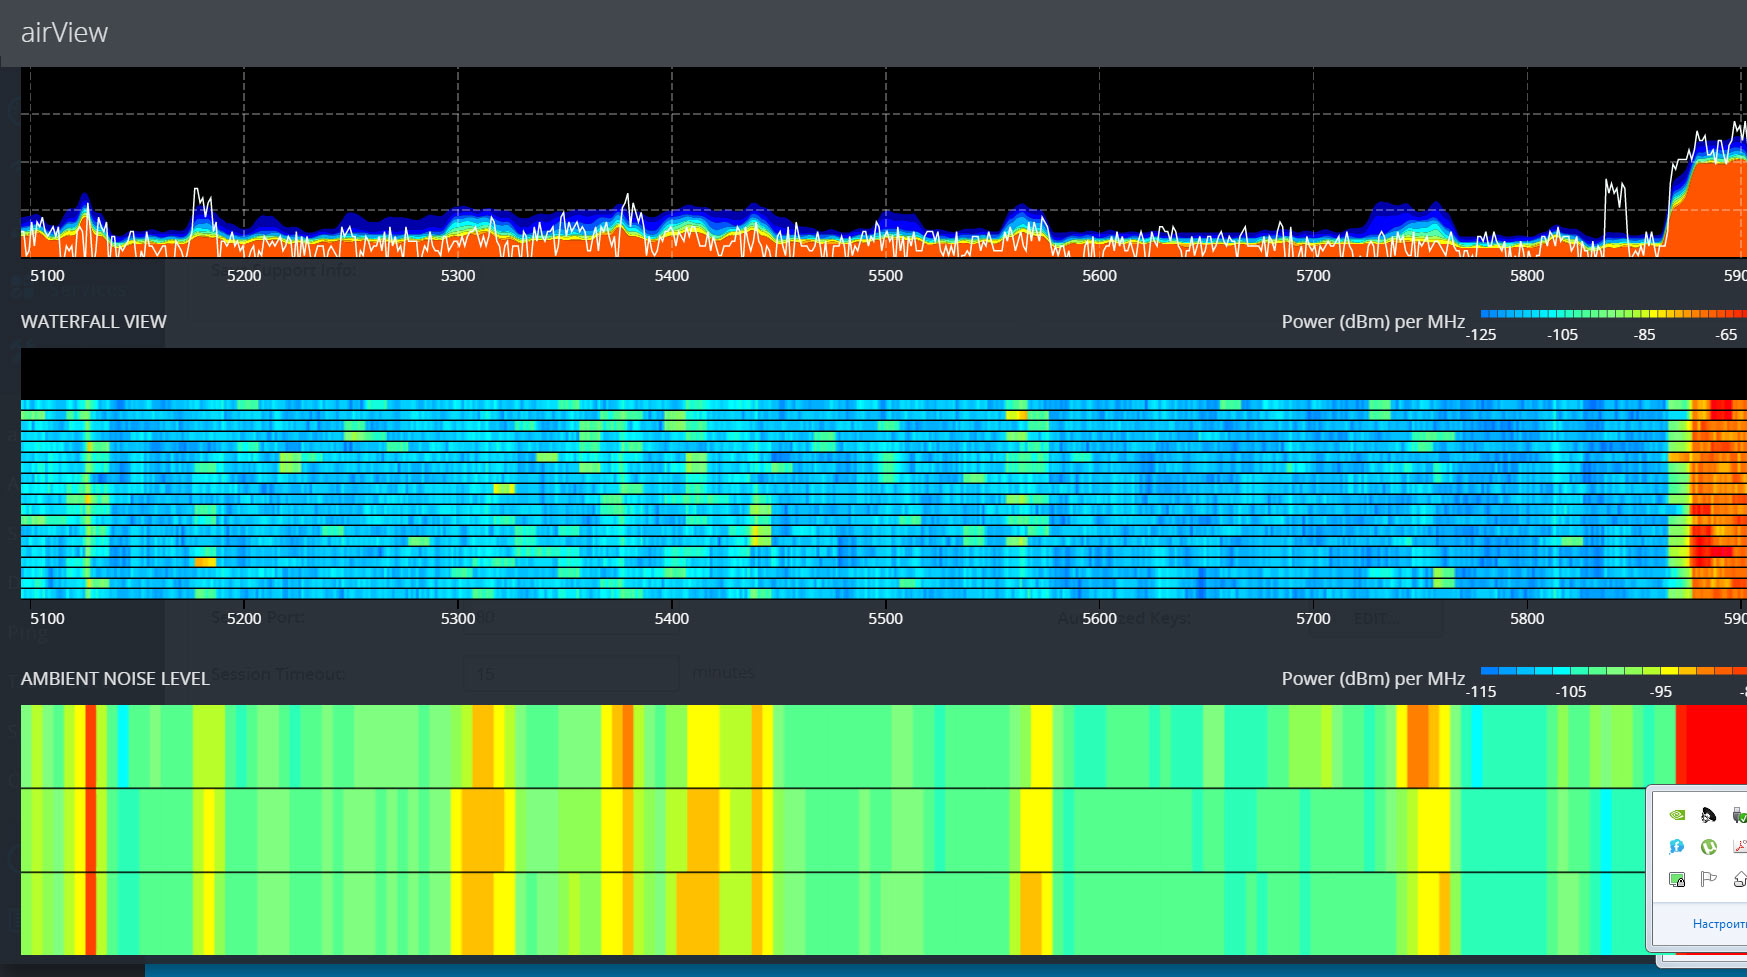The width and height of the screenshot is (1747, 977).
Task: Click the ambient noise power color legend bar
Action: tap(1612, 671)
